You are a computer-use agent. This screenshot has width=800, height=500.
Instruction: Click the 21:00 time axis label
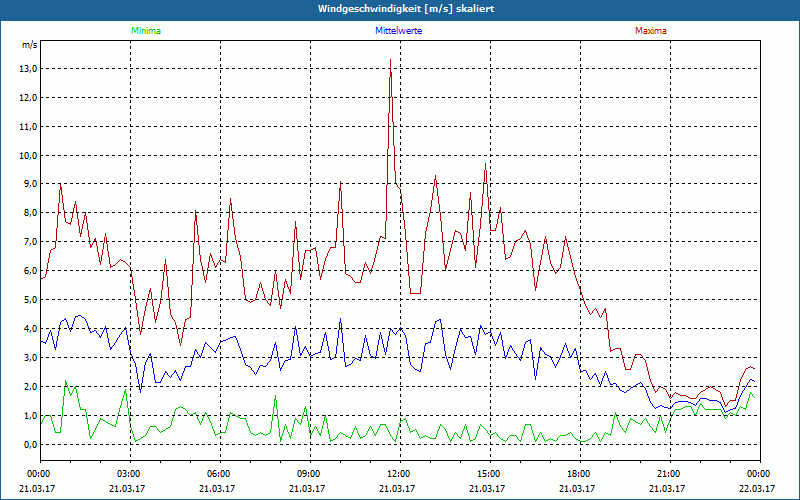[x=670, y=473]
